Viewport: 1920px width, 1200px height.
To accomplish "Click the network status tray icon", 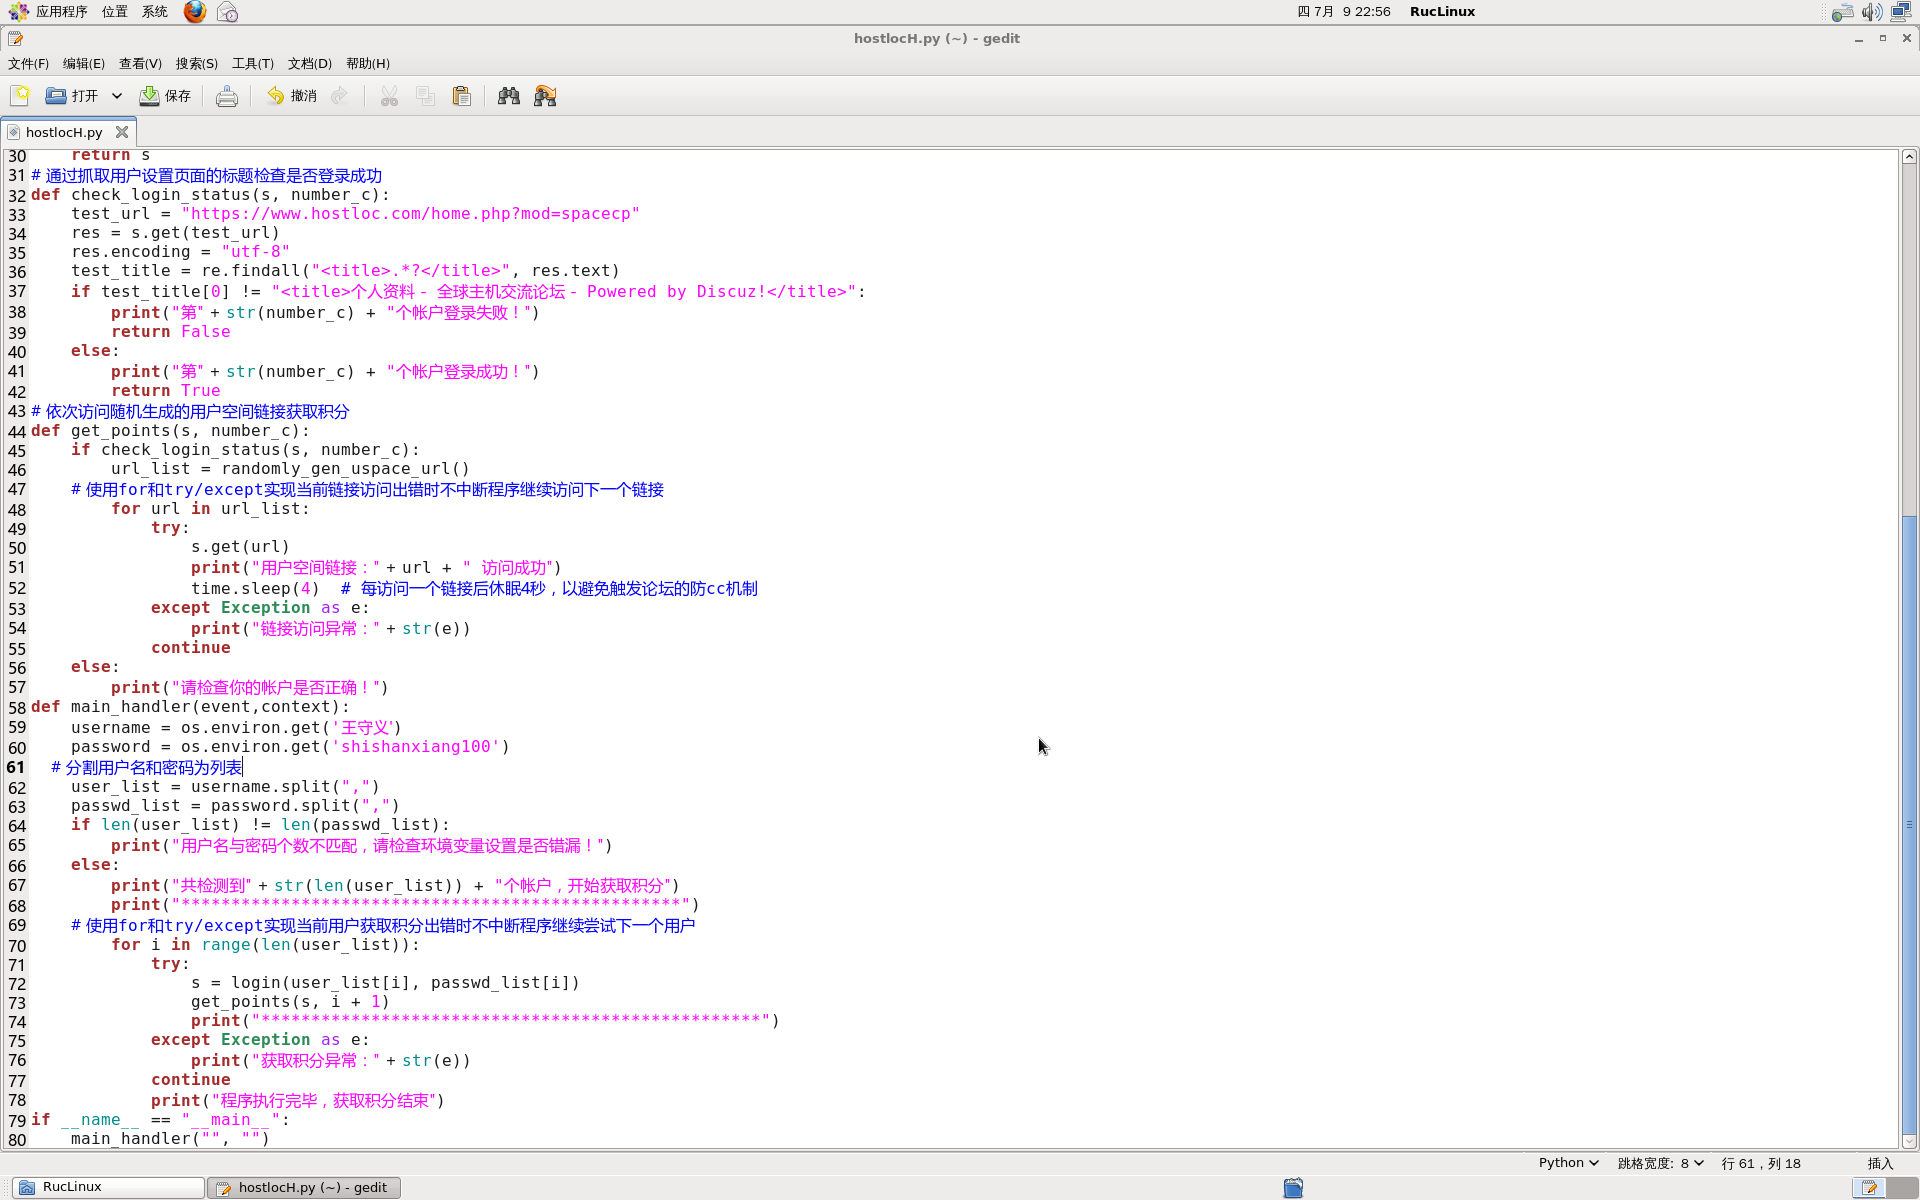I will pyautogui.click(x=1900, y=12).
